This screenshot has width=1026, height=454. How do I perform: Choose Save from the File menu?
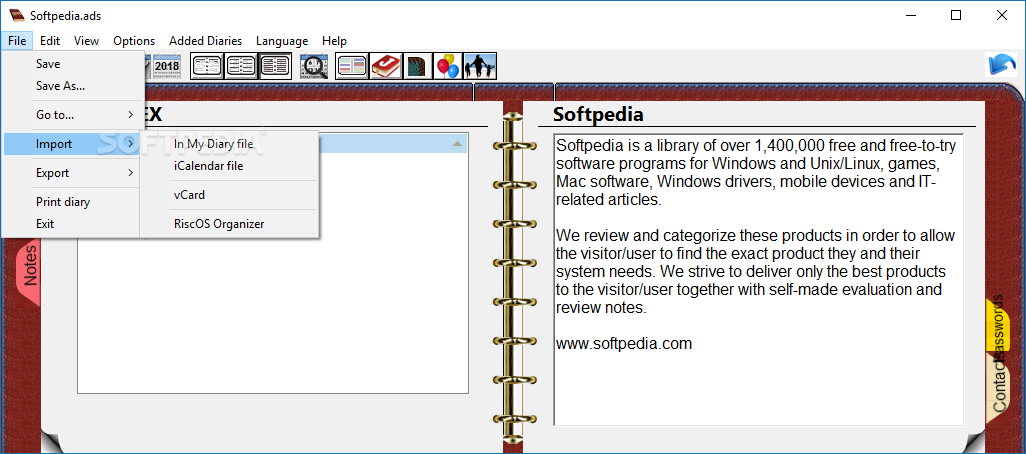tap(73, 64)
